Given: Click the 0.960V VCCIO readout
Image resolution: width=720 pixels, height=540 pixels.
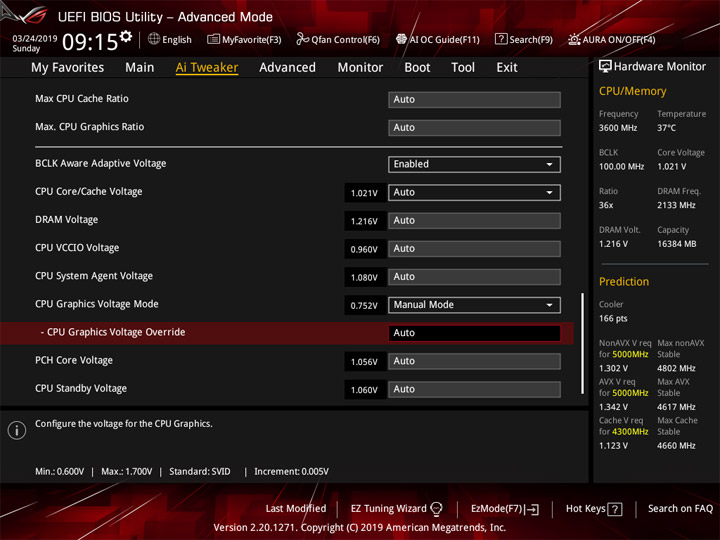Looking at the screenshot, I should pos(364,249).
